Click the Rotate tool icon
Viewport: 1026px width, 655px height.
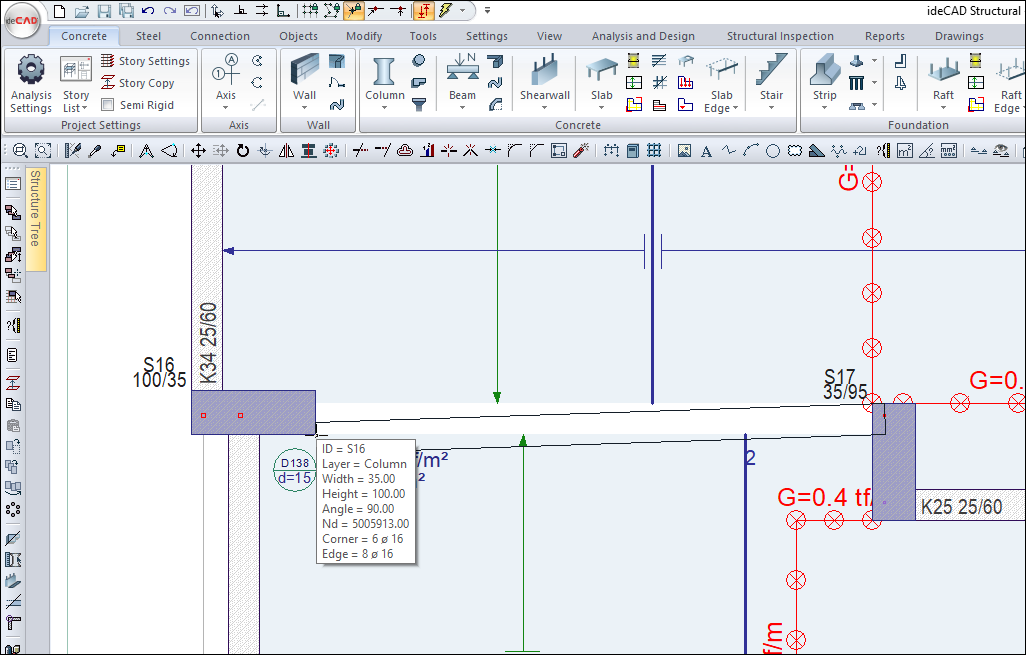pos(242,151)
